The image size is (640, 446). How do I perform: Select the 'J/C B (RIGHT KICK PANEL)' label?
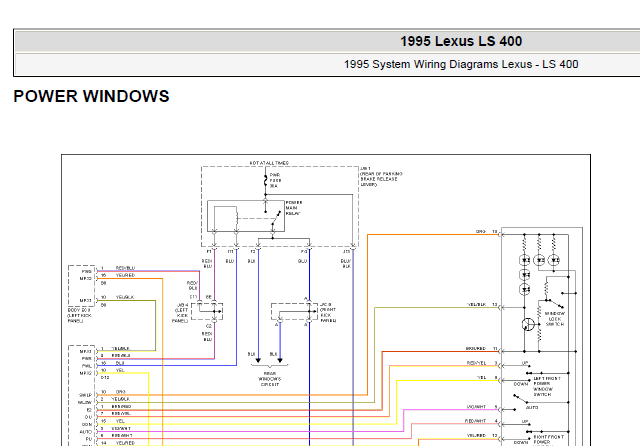[x=328, y=312]
